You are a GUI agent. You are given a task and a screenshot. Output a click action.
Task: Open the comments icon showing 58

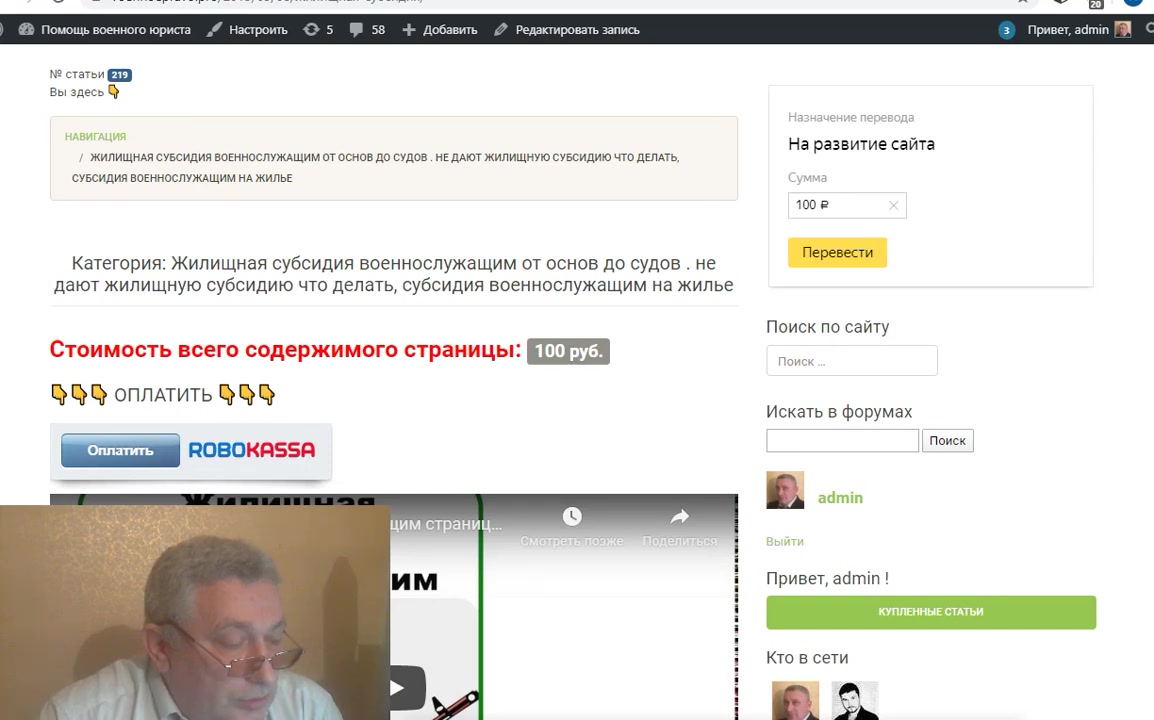coord(367,29)
